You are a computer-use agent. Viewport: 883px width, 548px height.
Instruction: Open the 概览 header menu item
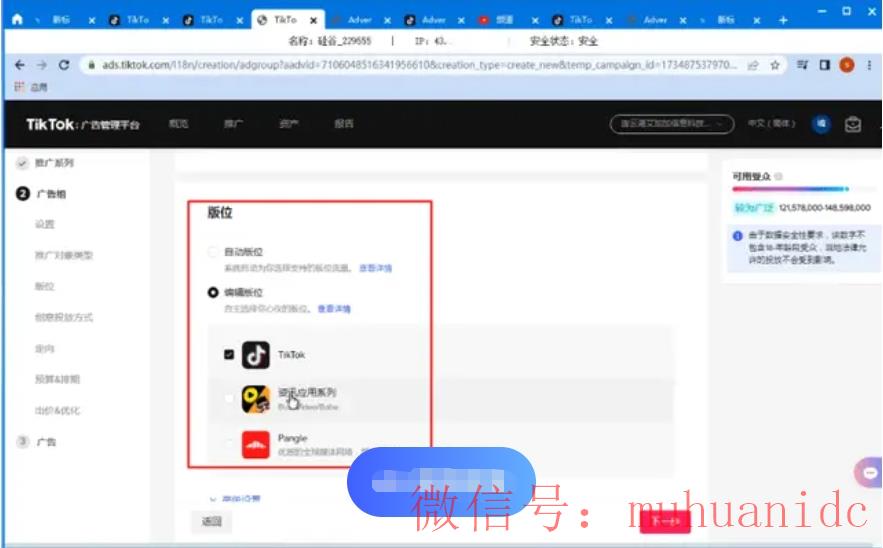tap(179, 124)
